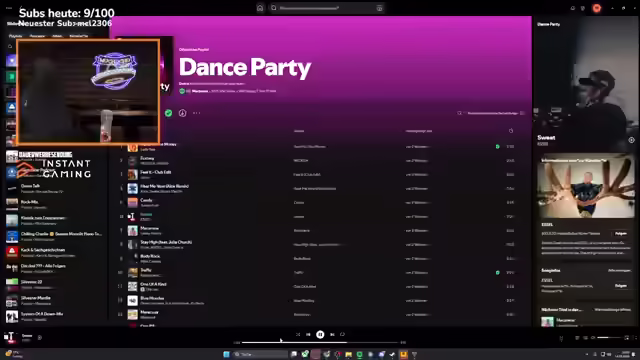Open the notifications bell
Viewport: 640px width, 360px height.
573,8
